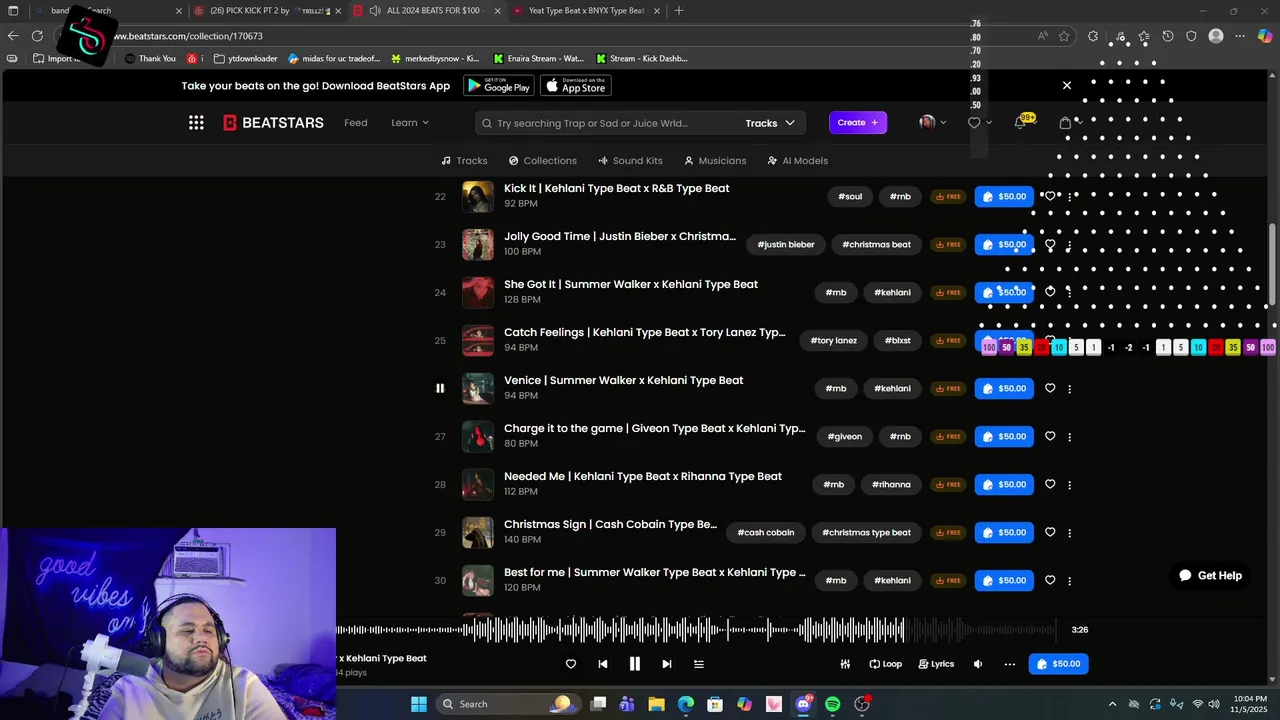Favorite the Venice track
This screenshot has width=1280, height=720.
click(x=1050, y=388)
